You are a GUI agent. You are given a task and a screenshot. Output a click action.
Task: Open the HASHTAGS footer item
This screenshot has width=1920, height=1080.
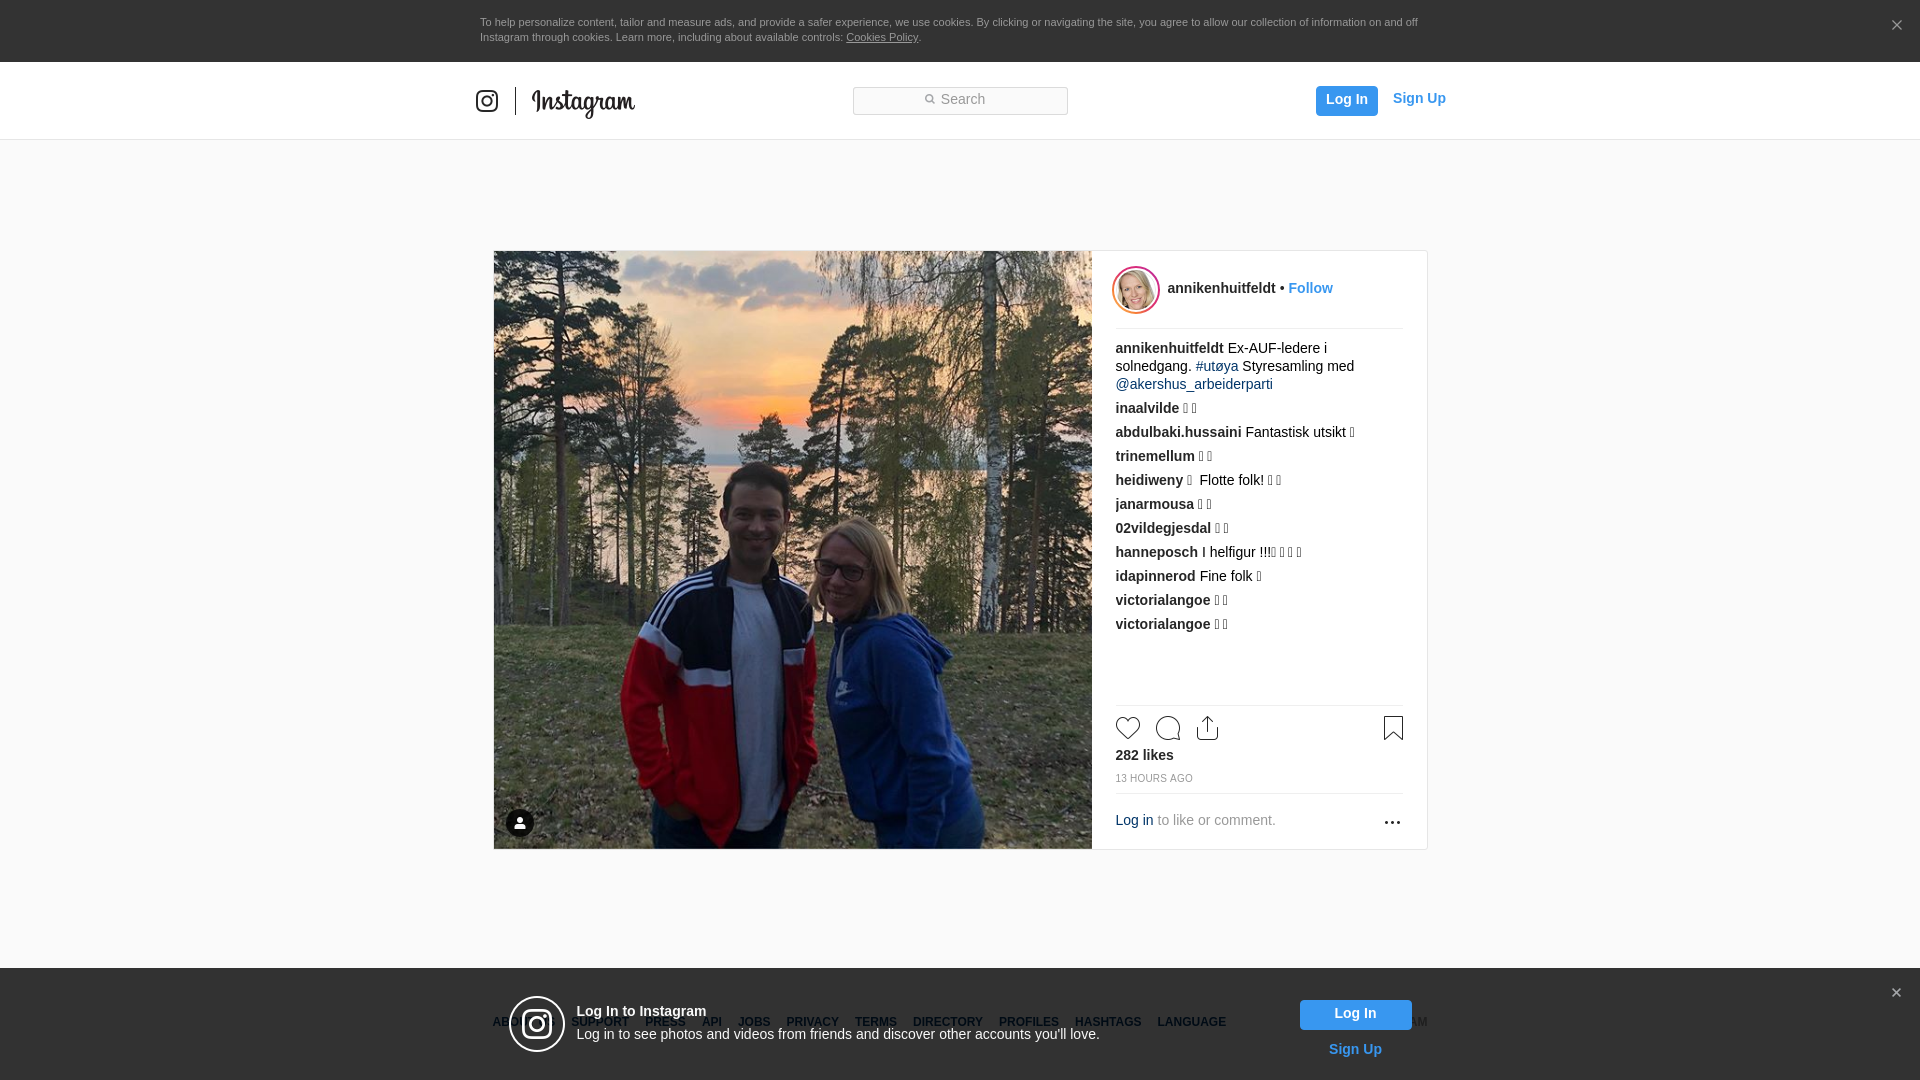click(1107, 1022)
